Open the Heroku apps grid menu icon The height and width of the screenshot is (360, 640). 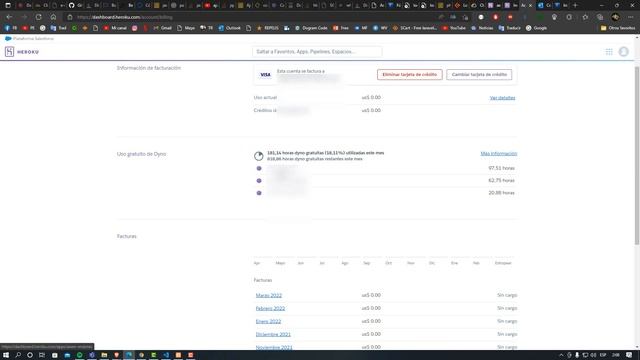click(609, 52)
